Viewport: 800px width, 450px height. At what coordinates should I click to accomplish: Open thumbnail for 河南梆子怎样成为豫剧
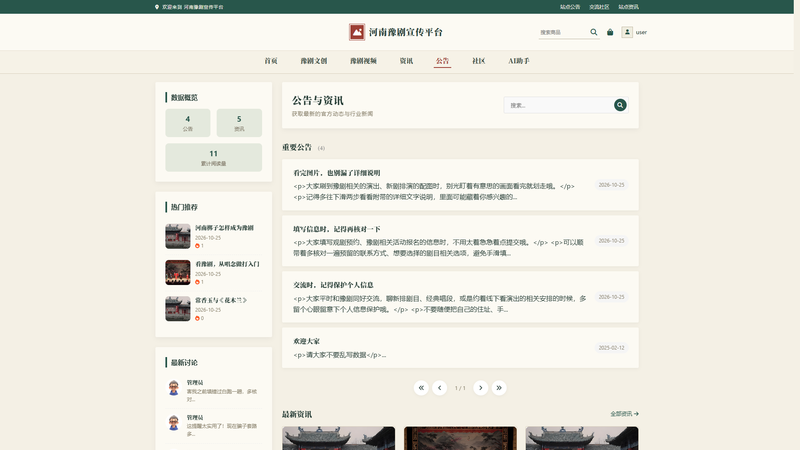coord(178,236)
